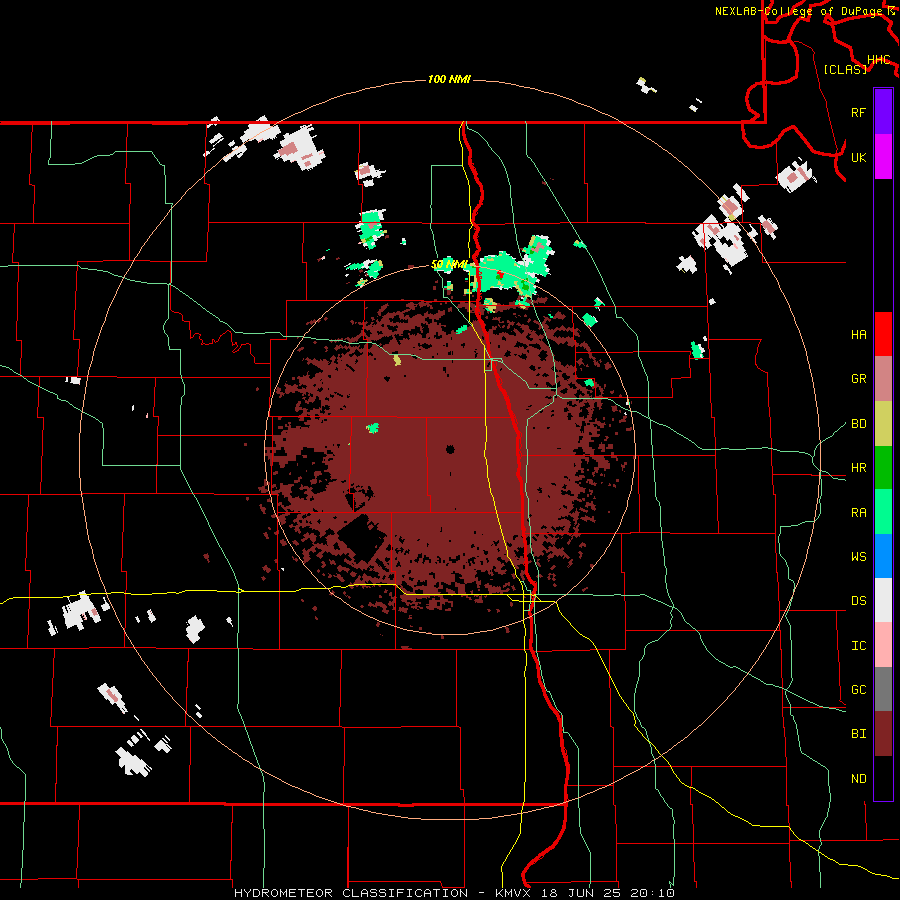Viewport: 900px width, 900px height.
Task: Click the HA red legend swatch
Action: tap(883, 334)
